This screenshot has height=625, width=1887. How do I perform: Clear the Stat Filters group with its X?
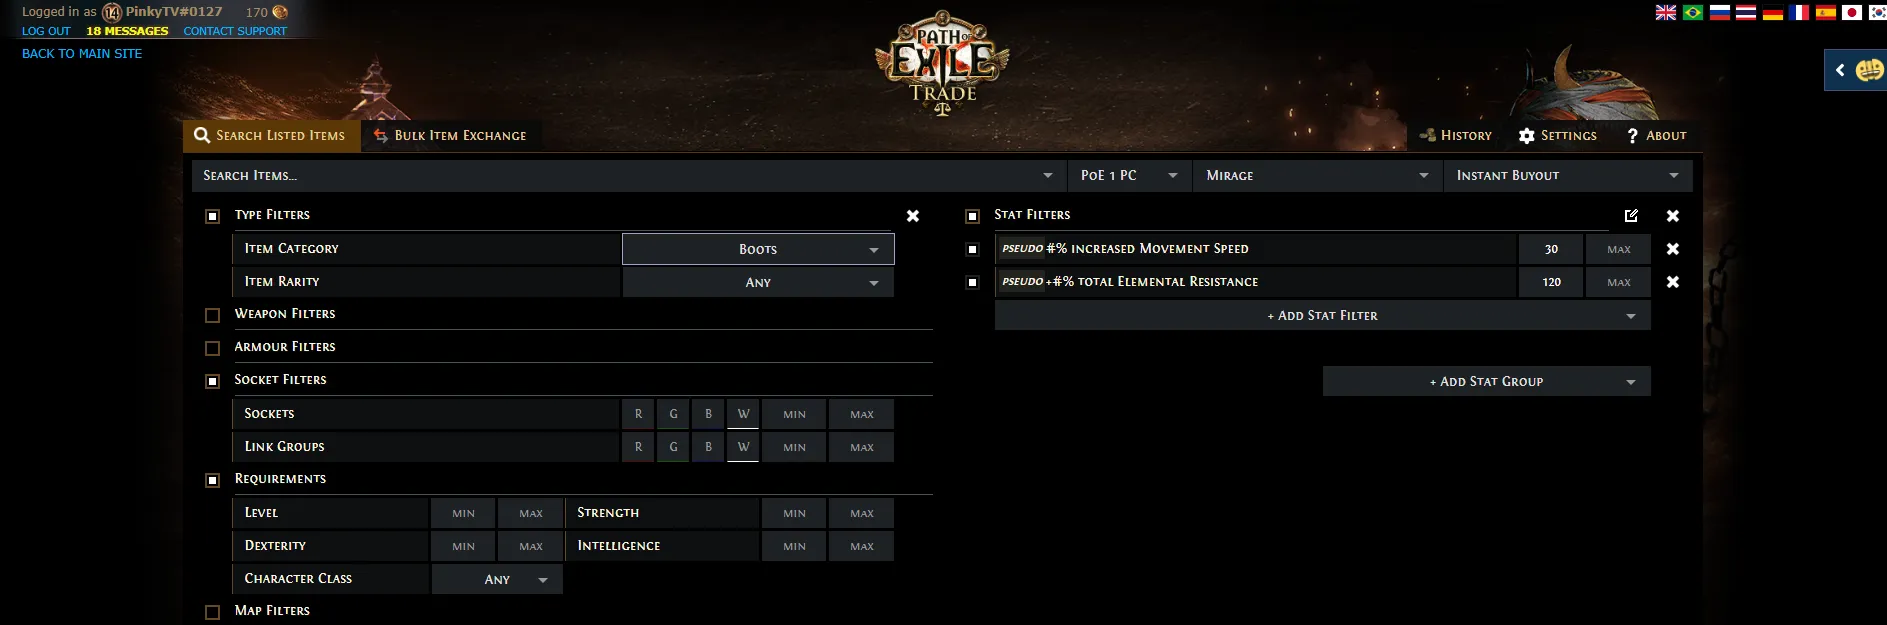tap(1673, 216)
